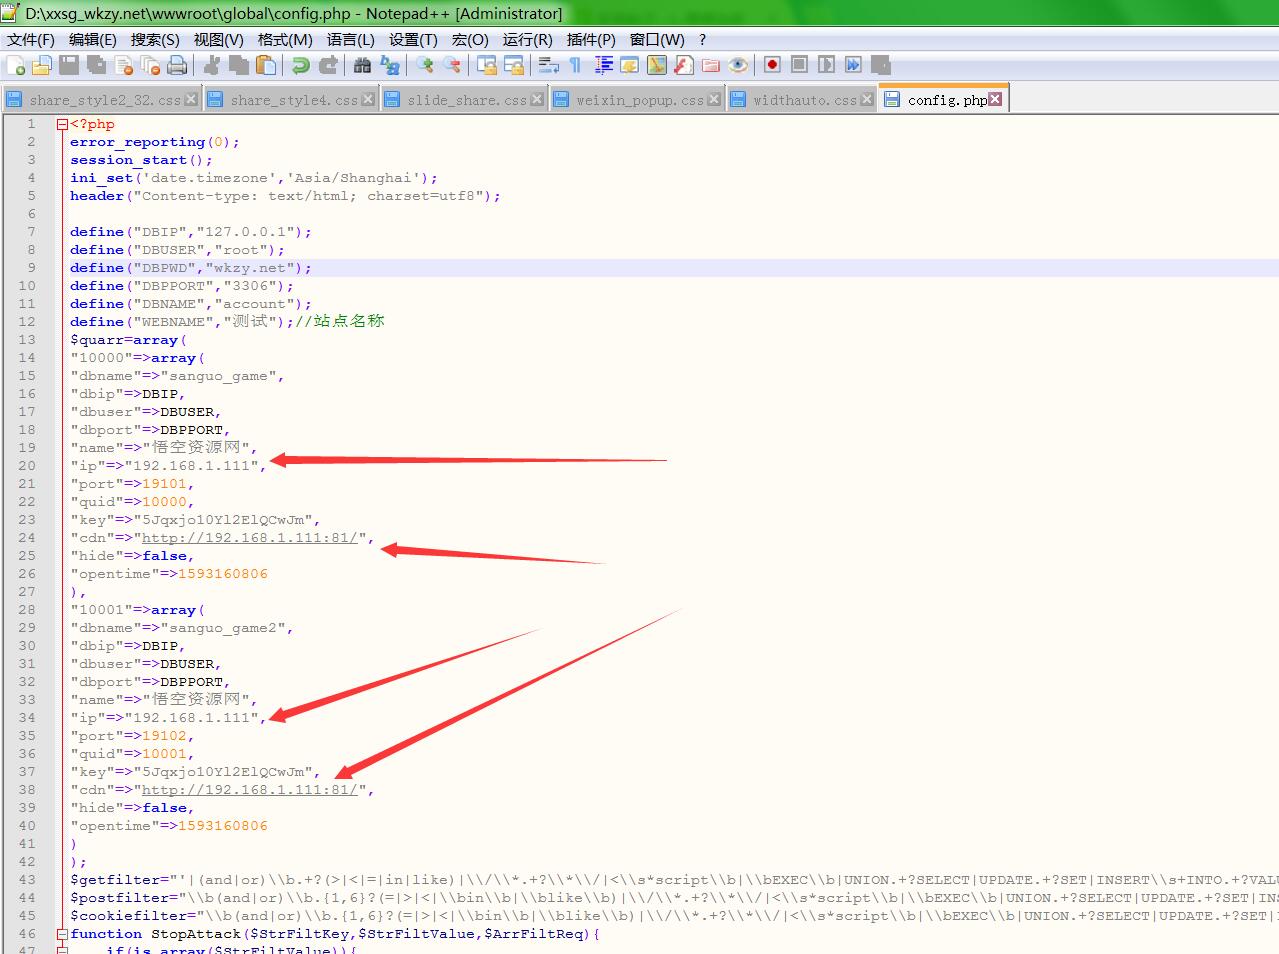Toggle word wrap toolbar button
Image resolution: width=1279 pixels, height=954 pixels.
(548, 66)
